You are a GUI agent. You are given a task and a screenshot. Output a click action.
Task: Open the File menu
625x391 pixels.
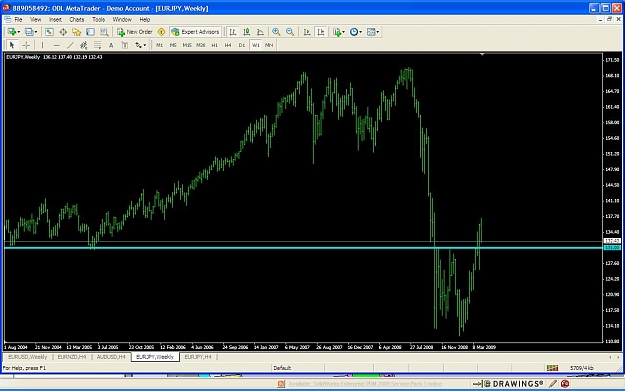click(x=18, y=19)
